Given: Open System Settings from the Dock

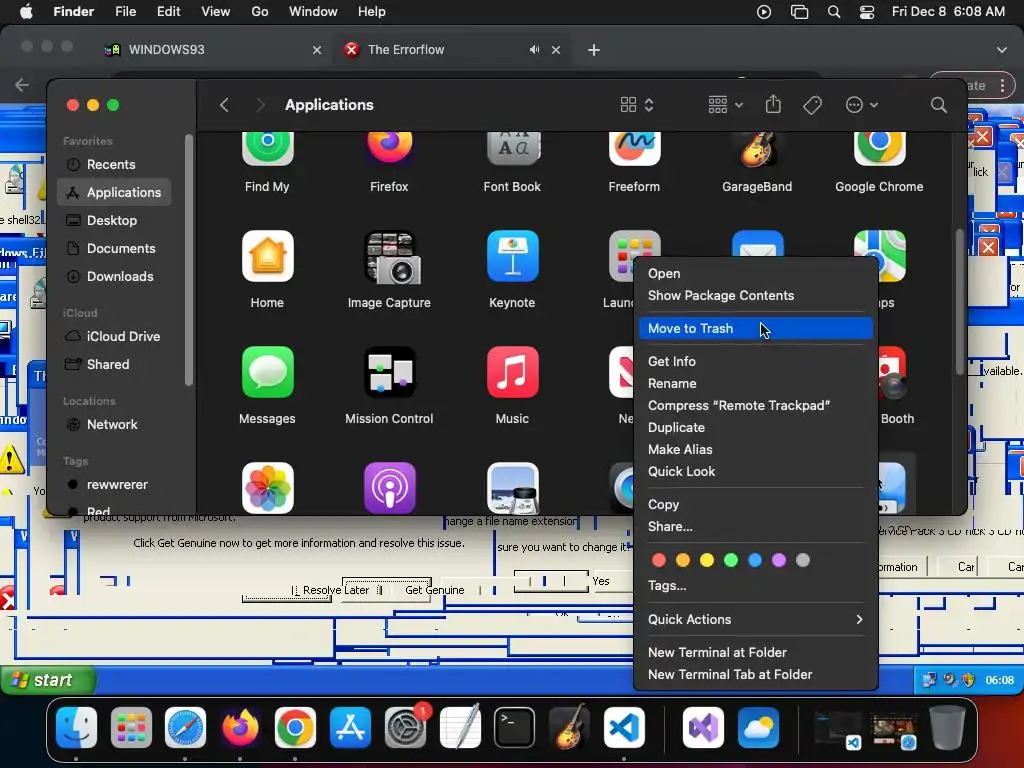Looking at the screenshot, I should tap(405, 727).
